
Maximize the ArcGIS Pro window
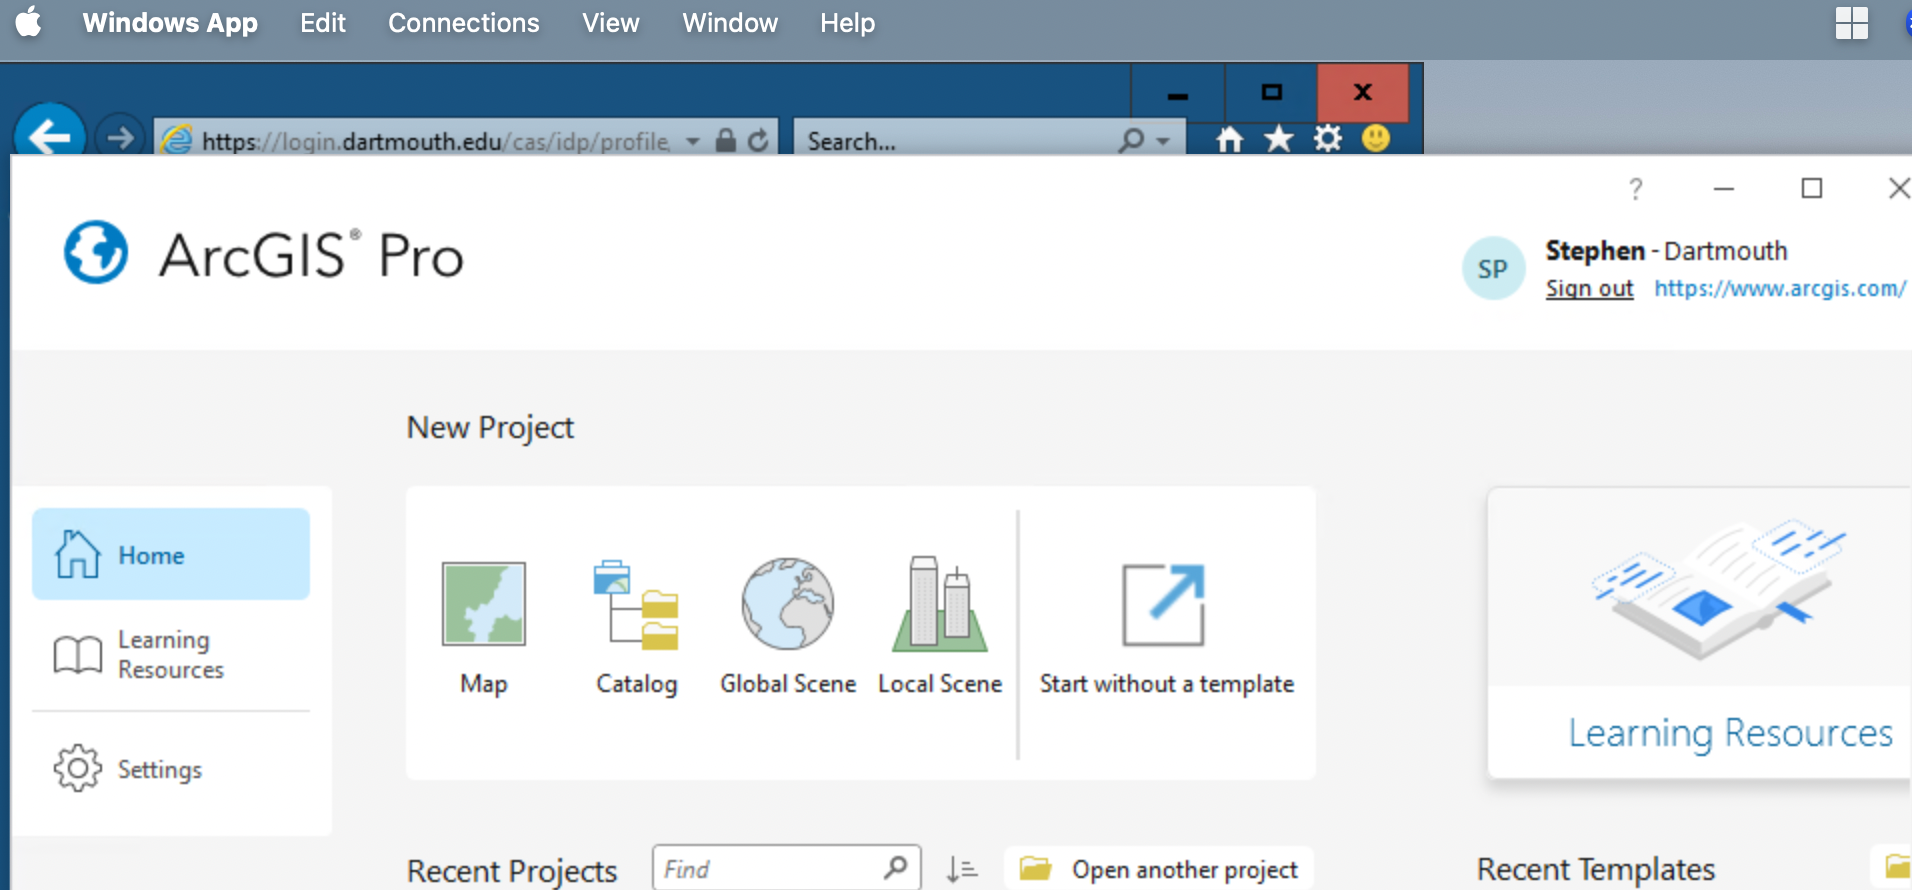pyautogui.click(x=1812, y=188)
